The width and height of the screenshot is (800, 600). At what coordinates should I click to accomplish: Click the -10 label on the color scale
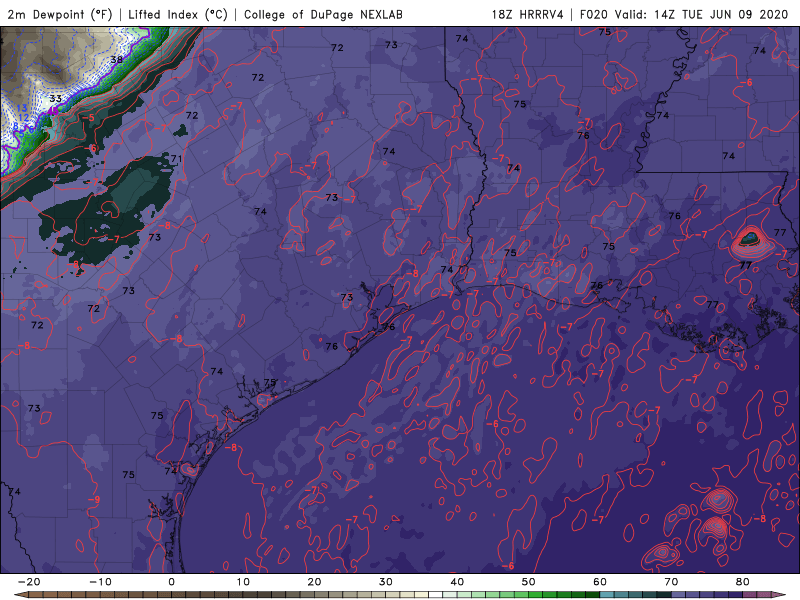click(x=100, y=582)
